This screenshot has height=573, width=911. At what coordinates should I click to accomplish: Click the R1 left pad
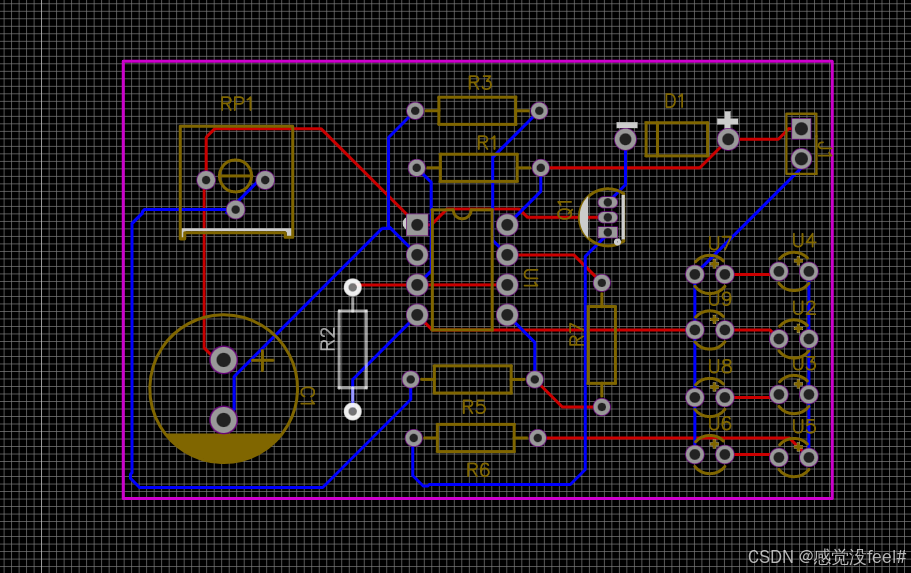click(x=417, y=168)
